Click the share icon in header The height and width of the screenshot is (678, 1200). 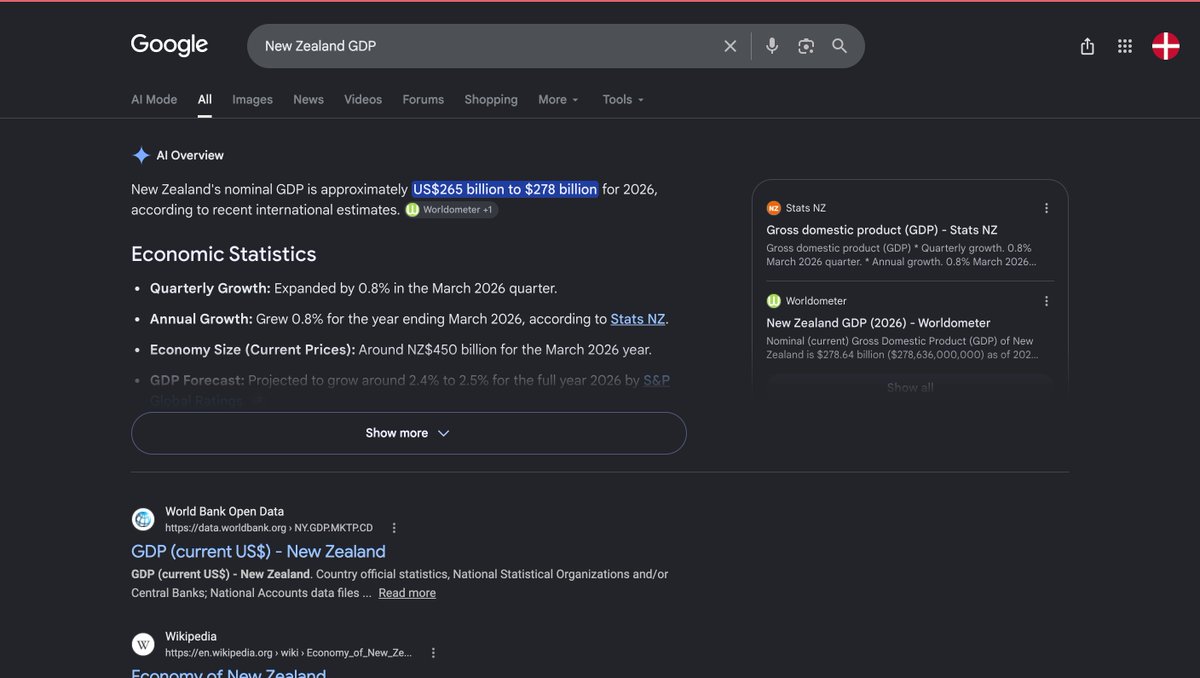(x=1087, y=46)
